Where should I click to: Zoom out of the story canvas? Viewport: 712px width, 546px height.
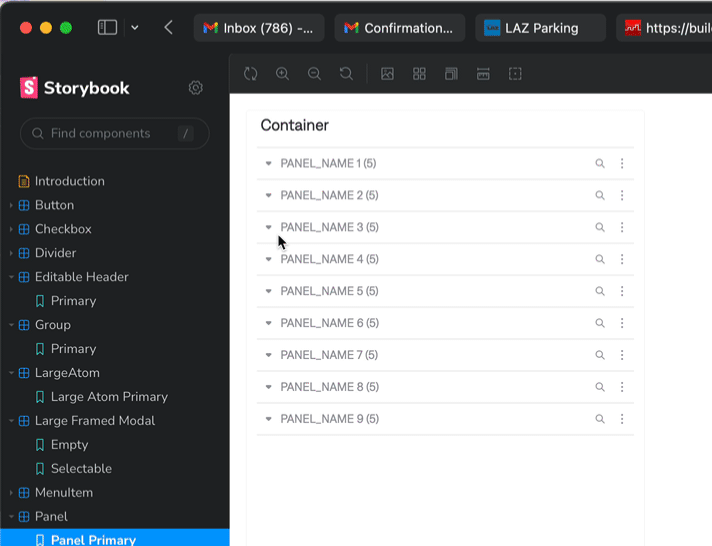point(314,74)
